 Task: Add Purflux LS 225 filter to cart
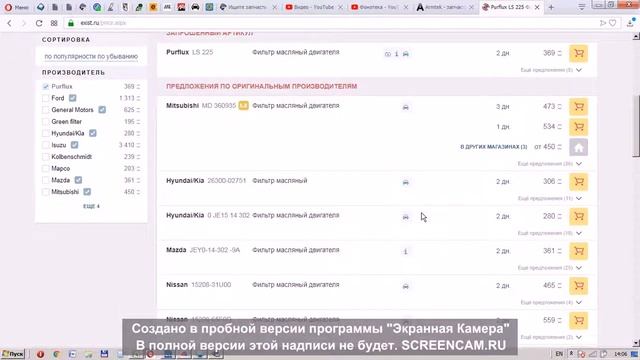(578, 53)
